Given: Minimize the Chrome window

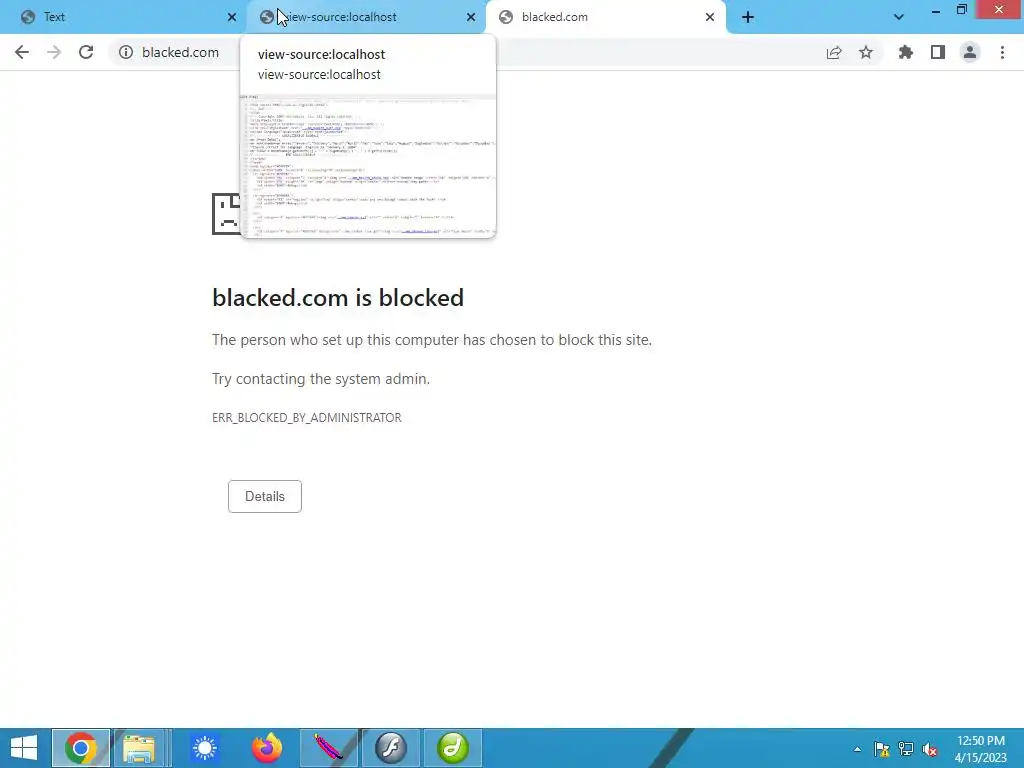Looking at the screenshot, I should coord(936,10).
